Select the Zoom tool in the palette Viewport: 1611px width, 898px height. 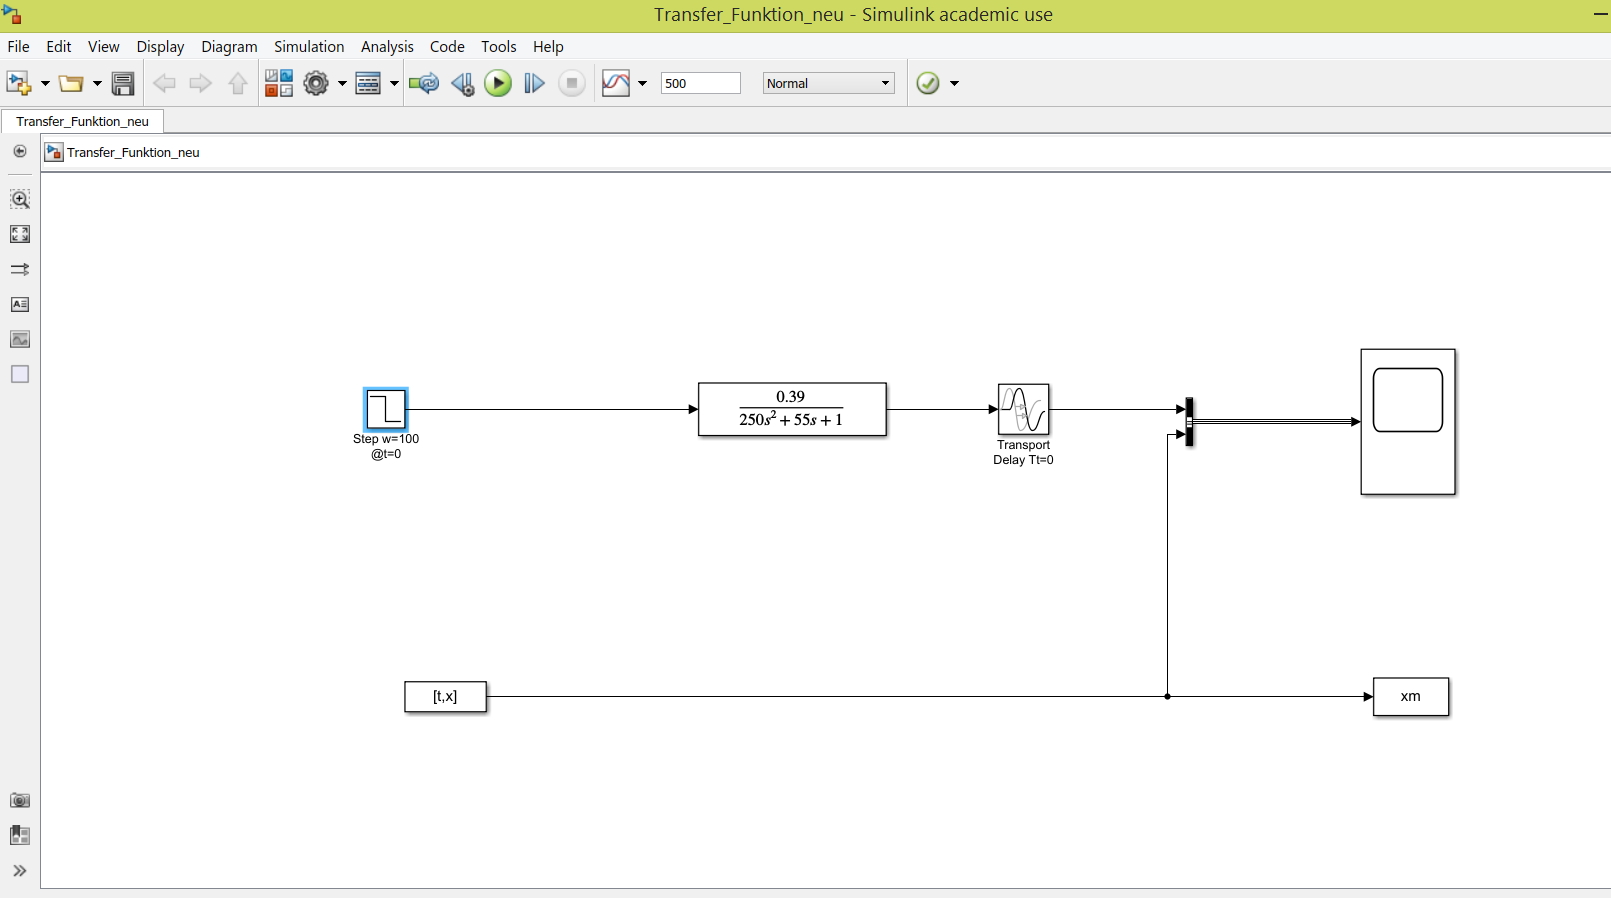[x=20, y=199]
